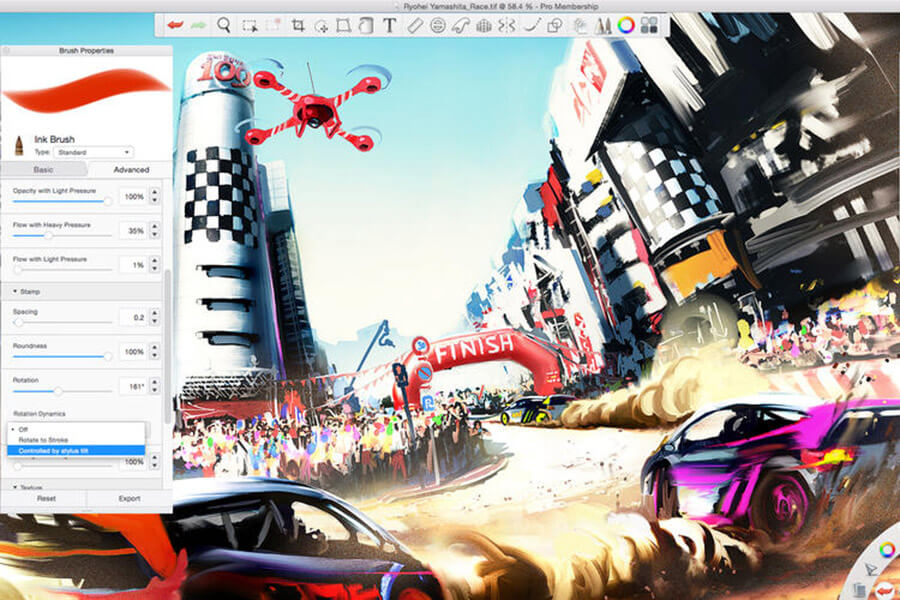The image size is (900, 600).
Task: Select the Perspective Guides tool
Action: coord(484,26)
